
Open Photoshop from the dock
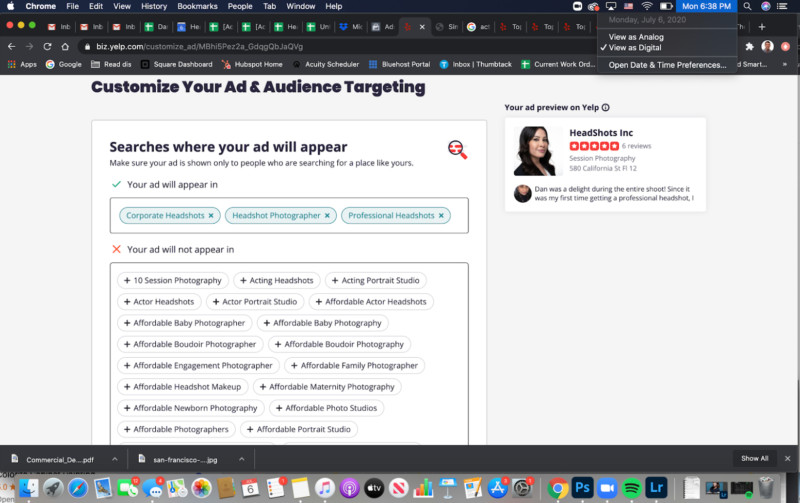[x=582, y=488]
